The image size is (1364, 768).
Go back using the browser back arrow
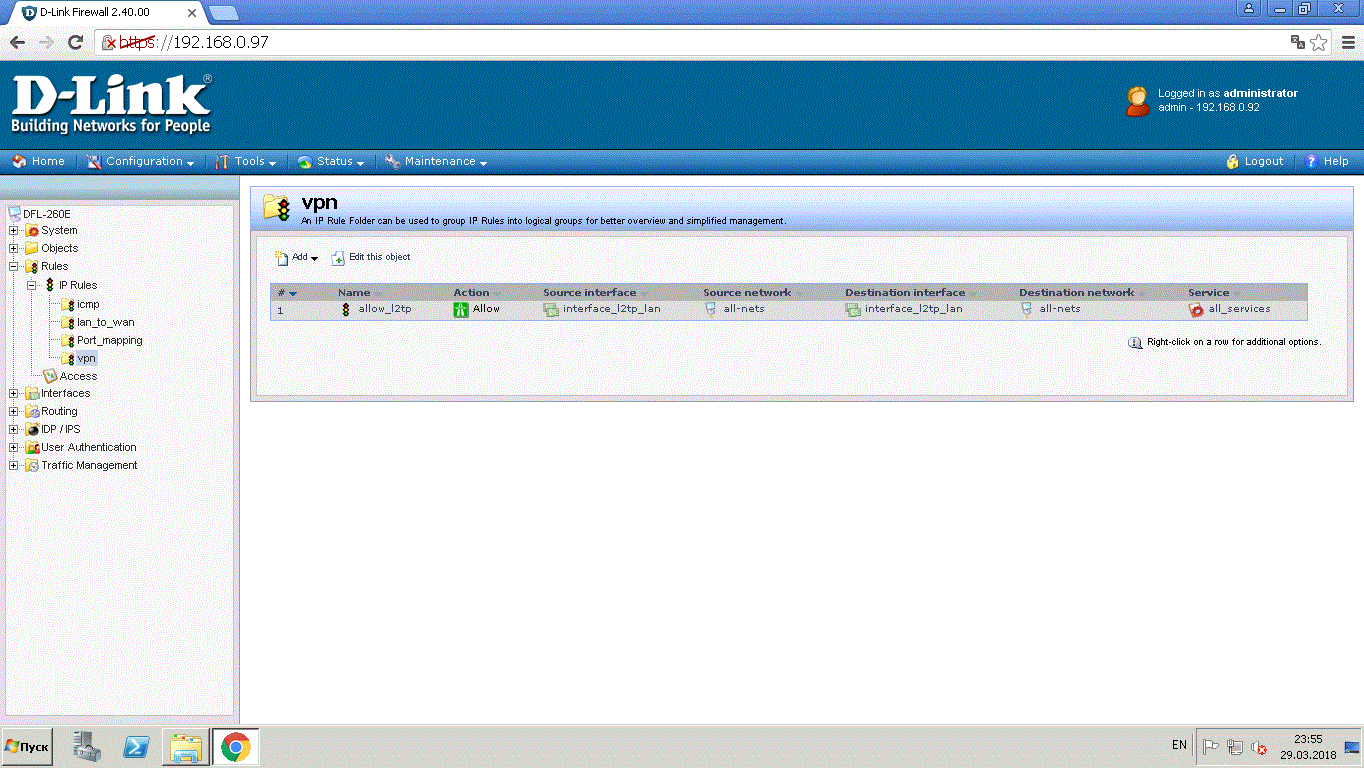point(17,42)
